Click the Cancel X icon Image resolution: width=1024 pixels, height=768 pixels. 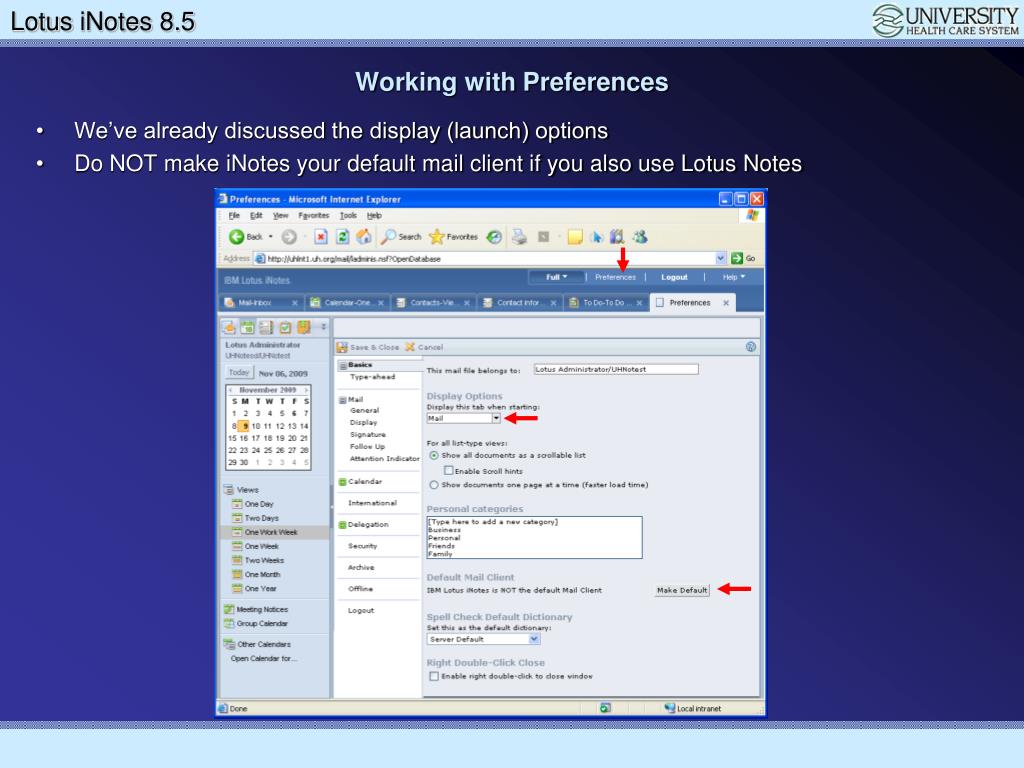click(410, 347)
